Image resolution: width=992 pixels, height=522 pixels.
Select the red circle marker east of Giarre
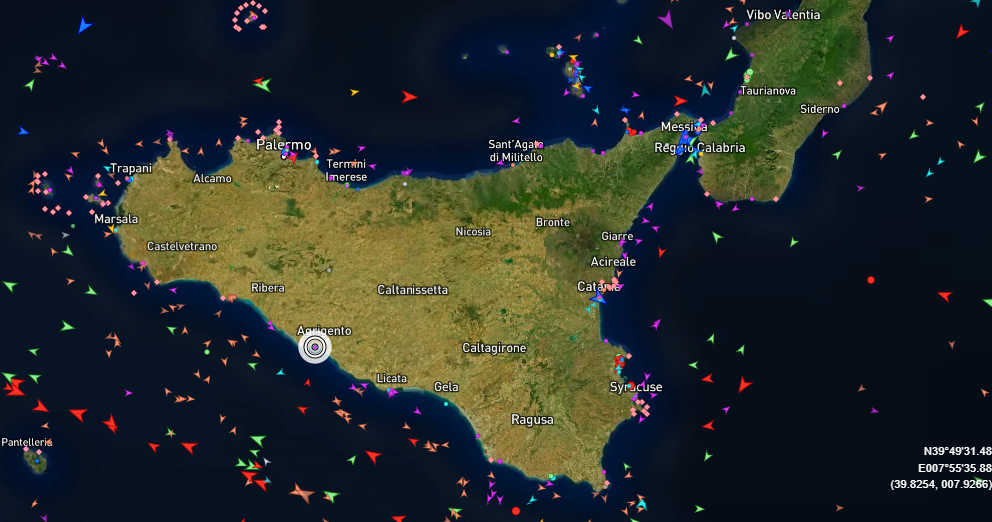(871, 280)
